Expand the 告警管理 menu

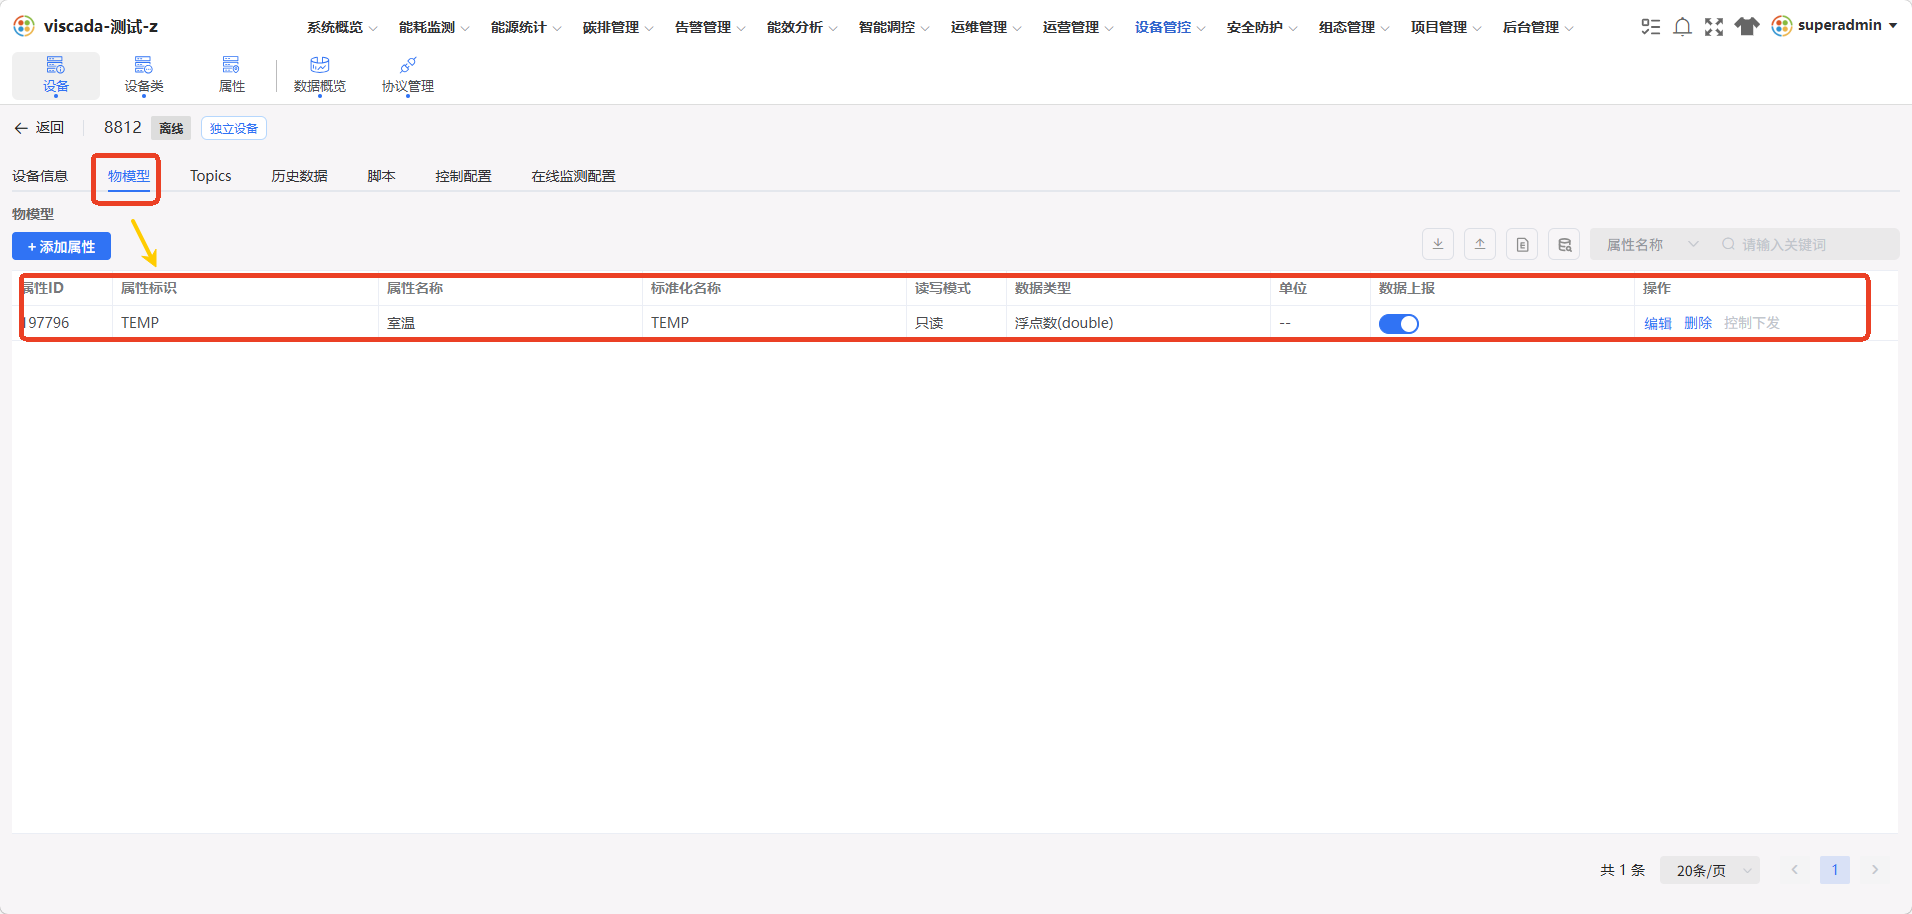[x=710, y=27]
